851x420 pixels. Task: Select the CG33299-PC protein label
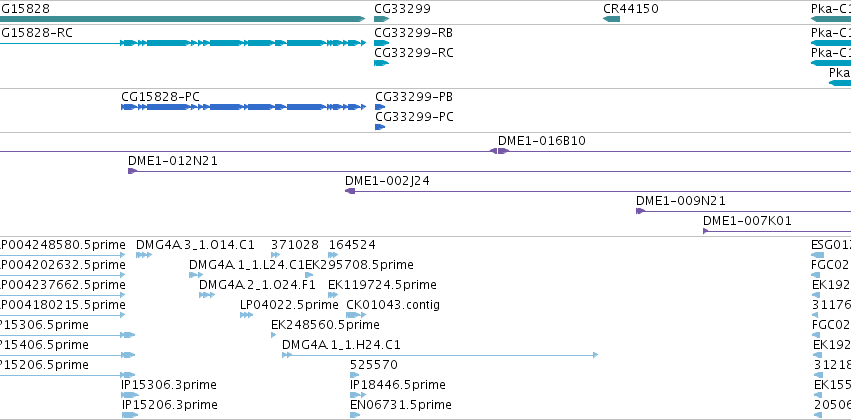point(414,117)
